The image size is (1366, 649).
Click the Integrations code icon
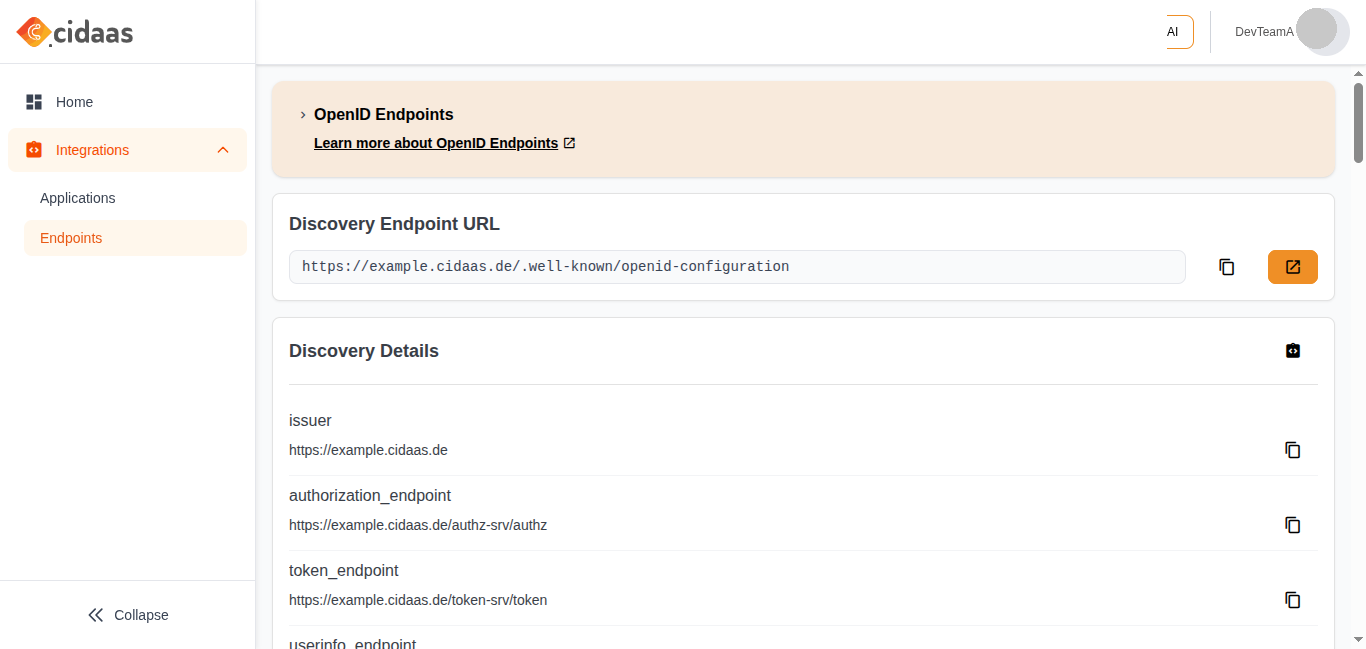tap(34, 150)
